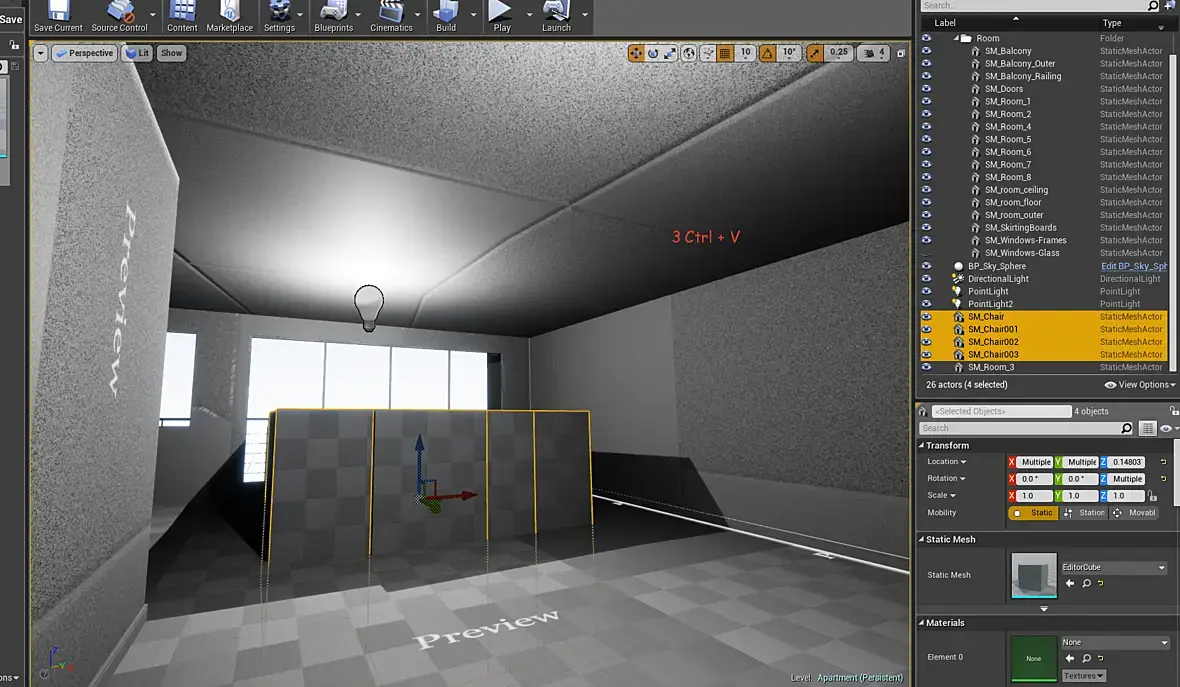Set Mobility to Movable
The width and height of the screenshot is (1180, 687).
[1134, 513]
